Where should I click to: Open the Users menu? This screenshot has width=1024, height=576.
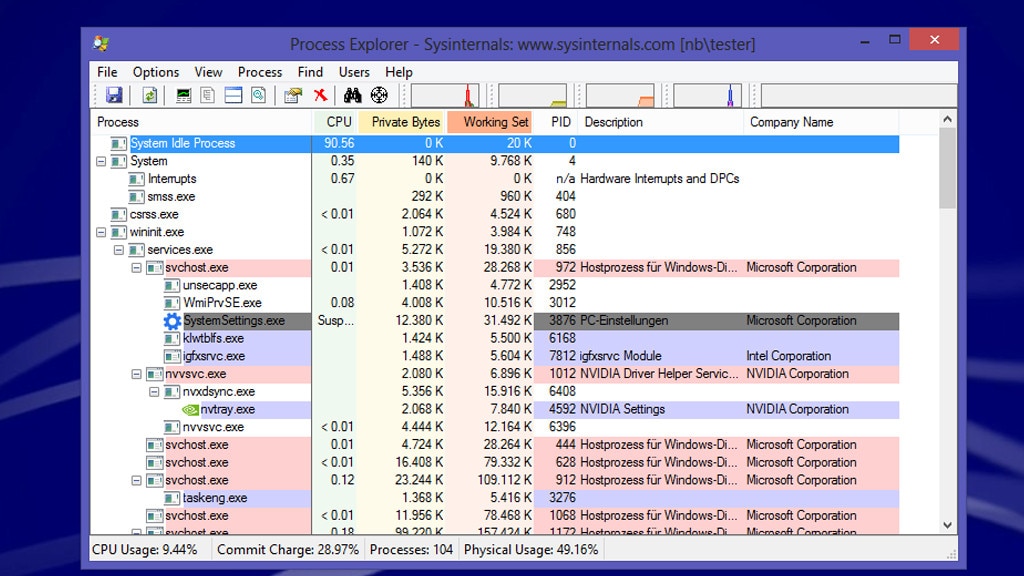pyautogui.click(x=355, y=72)
